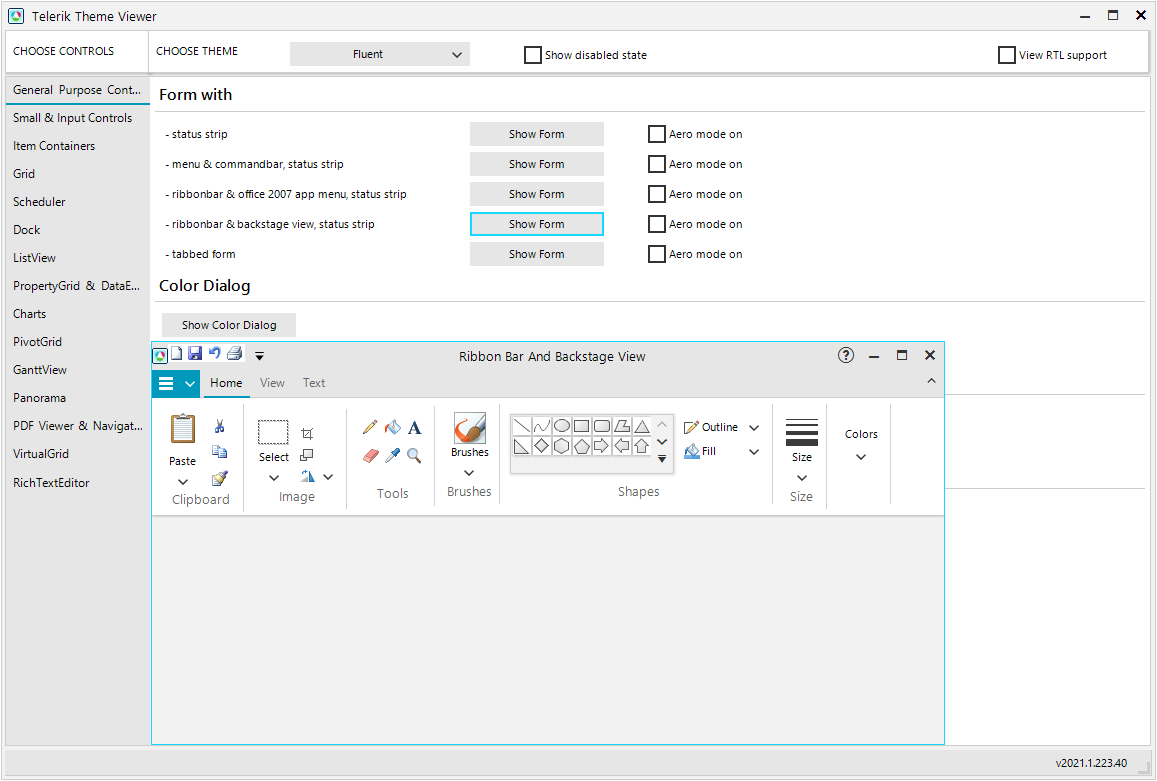Screen dimensions: 1157x781
Task: Click Show Form for status strip
Action: point(536,134)
